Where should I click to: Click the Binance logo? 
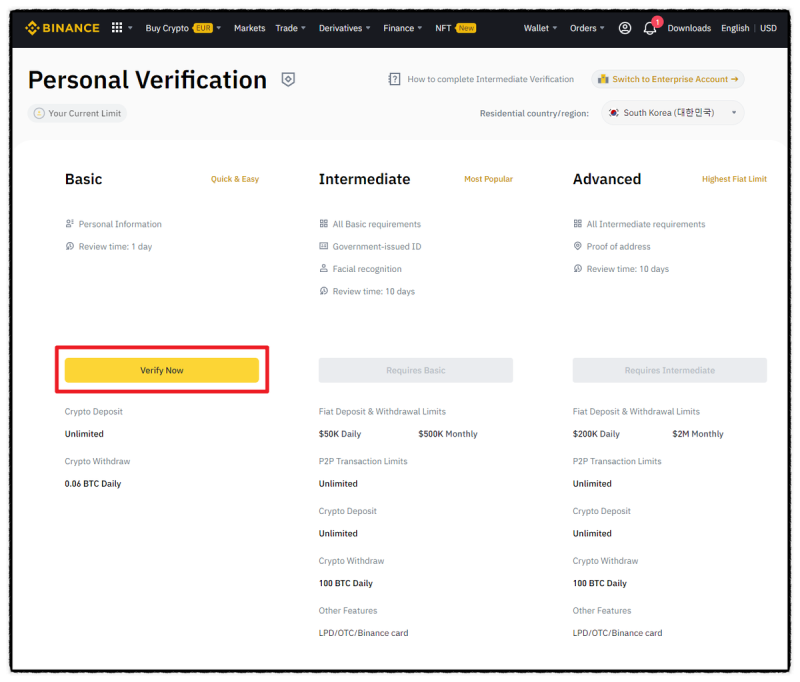(x=62, y=28)
